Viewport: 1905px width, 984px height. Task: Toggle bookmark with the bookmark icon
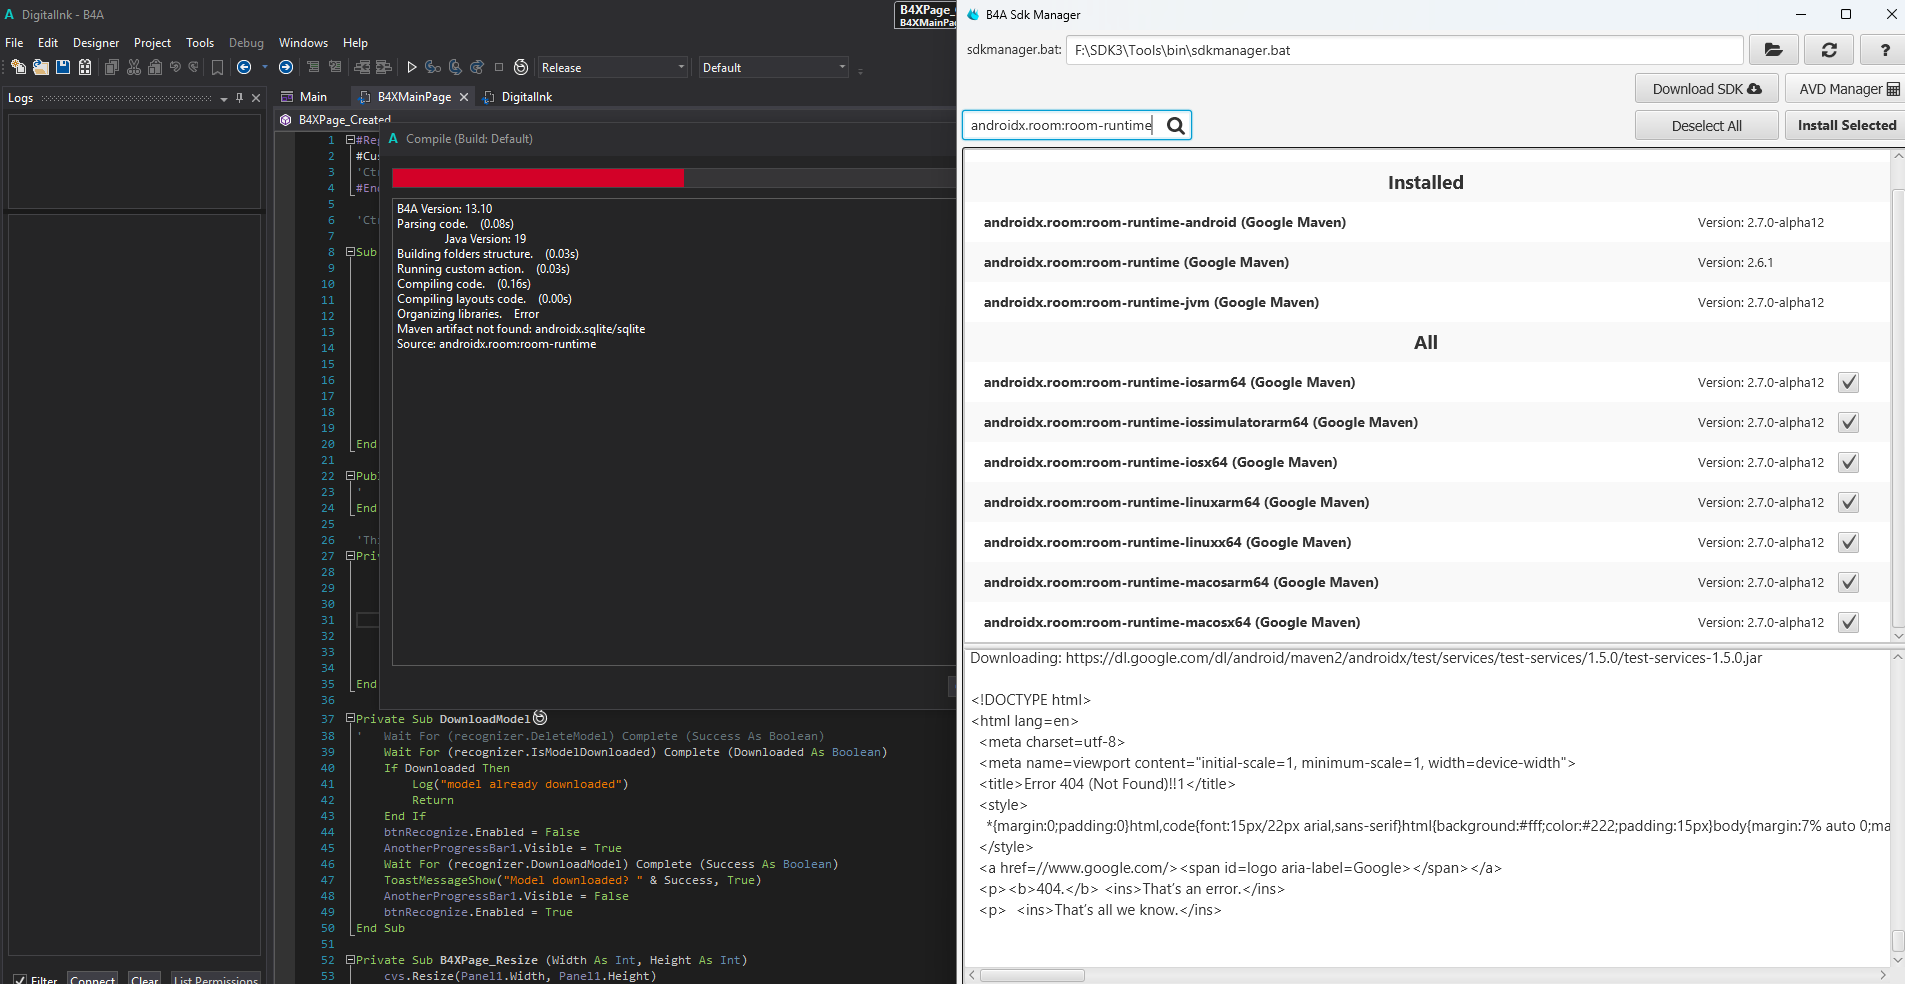[x=217, y=67]
